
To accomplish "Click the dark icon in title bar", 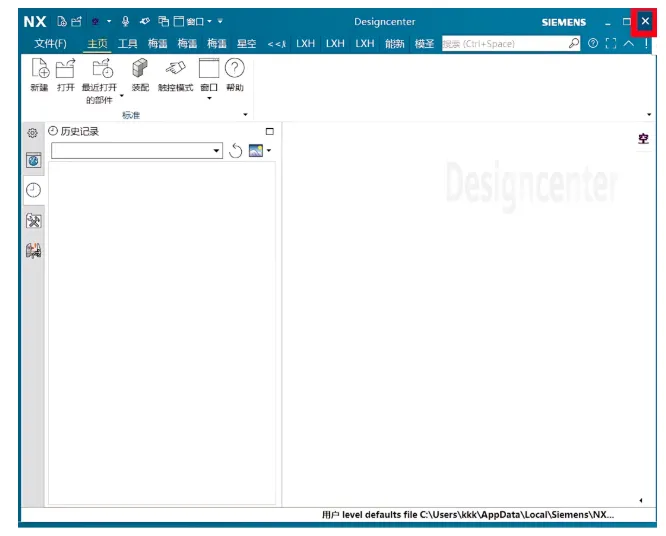I will (96, 21).
